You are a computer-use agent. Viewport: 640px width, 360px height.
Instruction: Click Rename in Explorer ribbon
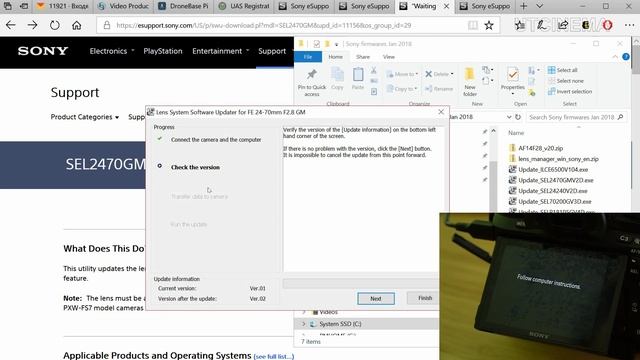(x=439, y=89)
